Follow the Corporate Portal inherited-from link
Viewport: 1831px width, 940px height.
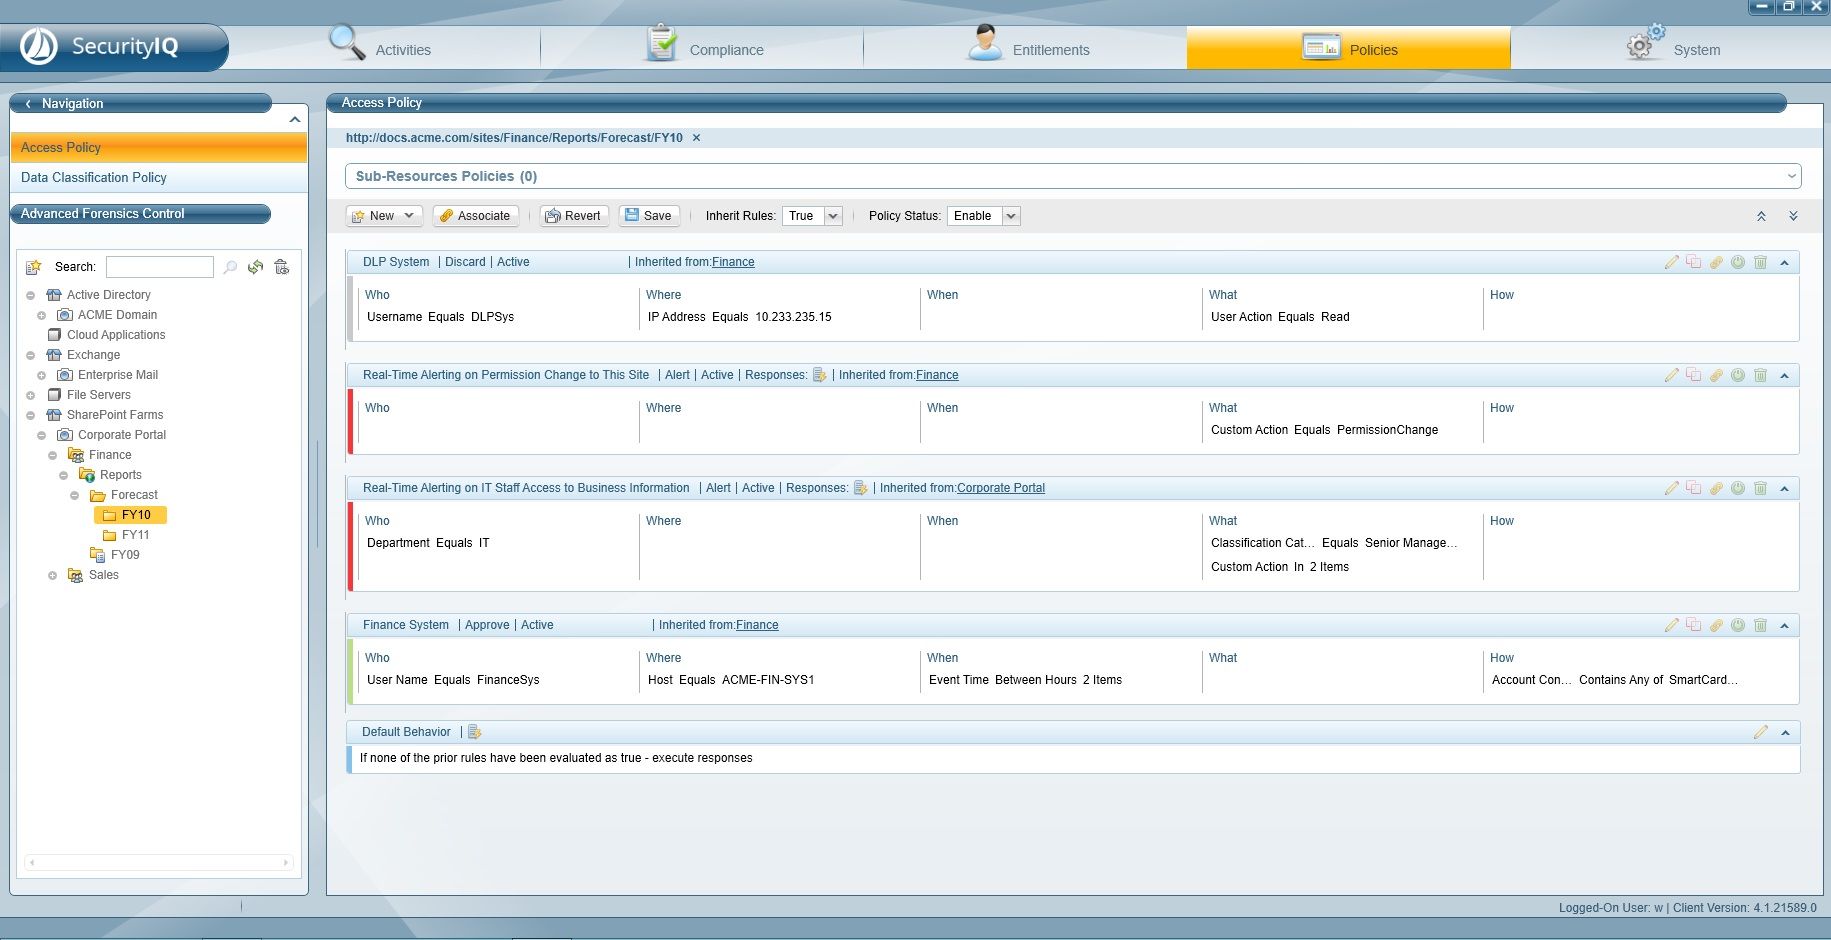pyautogui.click(x=1001, y=488)
